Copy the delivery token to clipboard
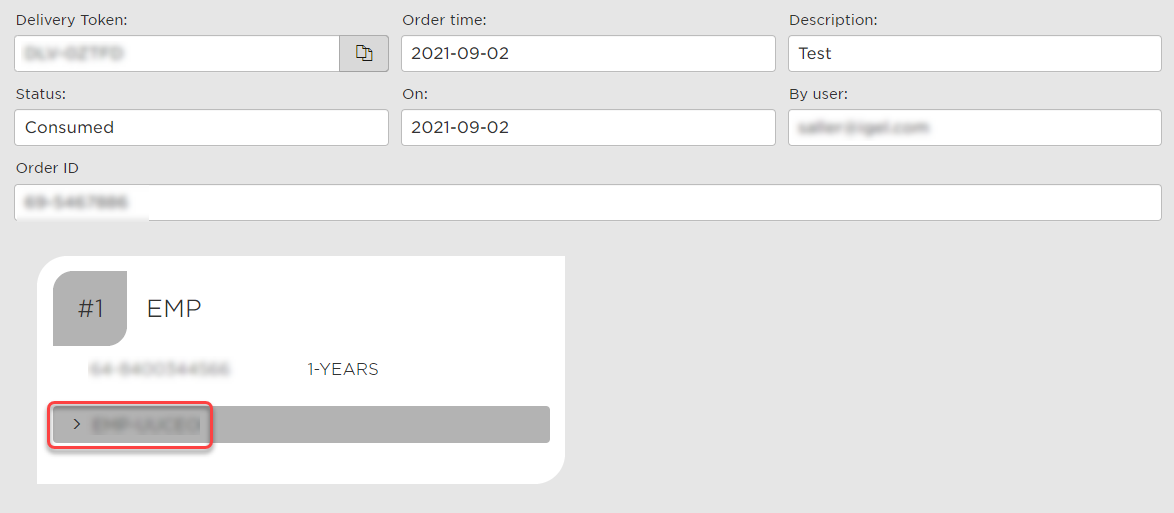 coord(364,54)
